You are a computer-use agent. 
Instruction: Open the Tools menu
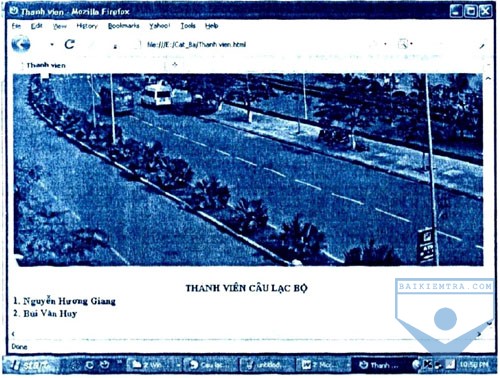pyautogui.click(x=188, y=26)
